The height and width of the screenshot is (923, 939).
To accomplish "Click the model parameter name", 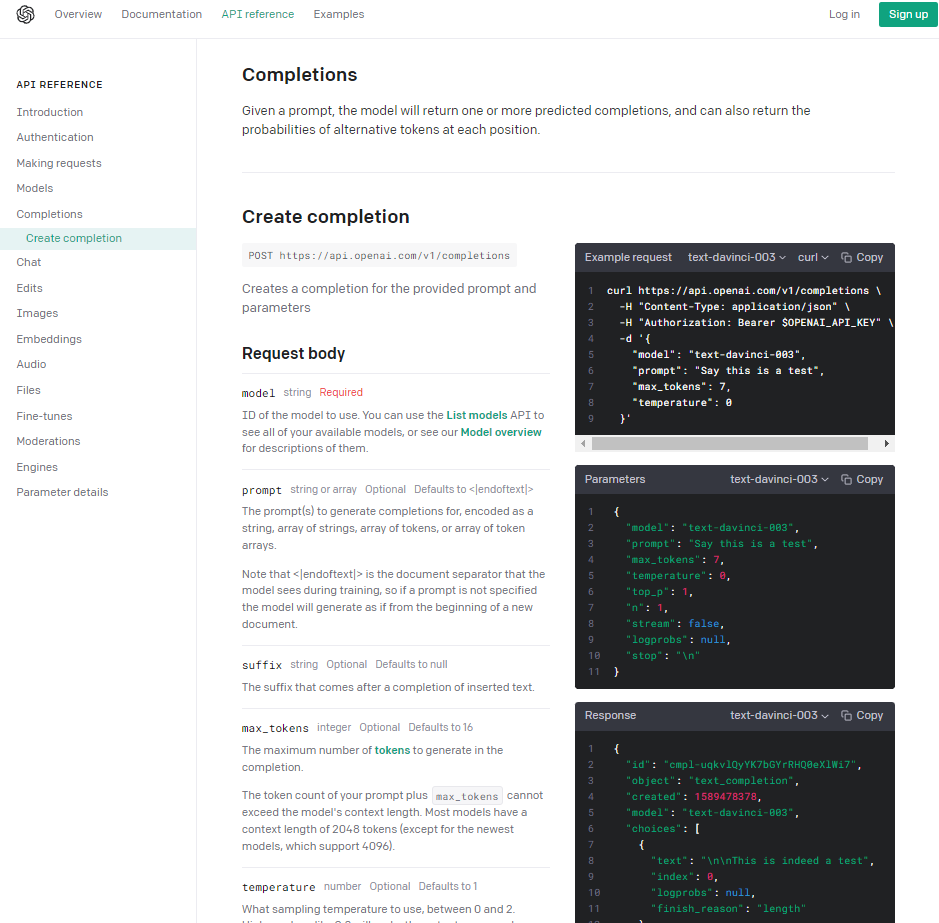I will coord(258,393).
